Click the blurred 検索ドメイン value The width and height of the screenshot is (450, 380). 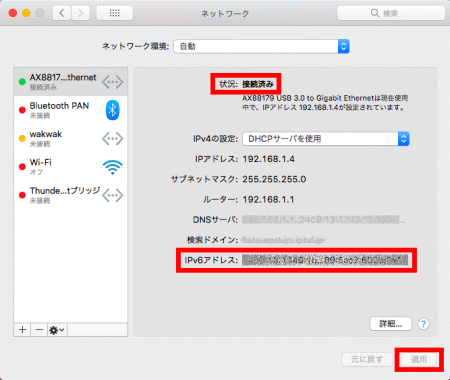click(283, 240)
